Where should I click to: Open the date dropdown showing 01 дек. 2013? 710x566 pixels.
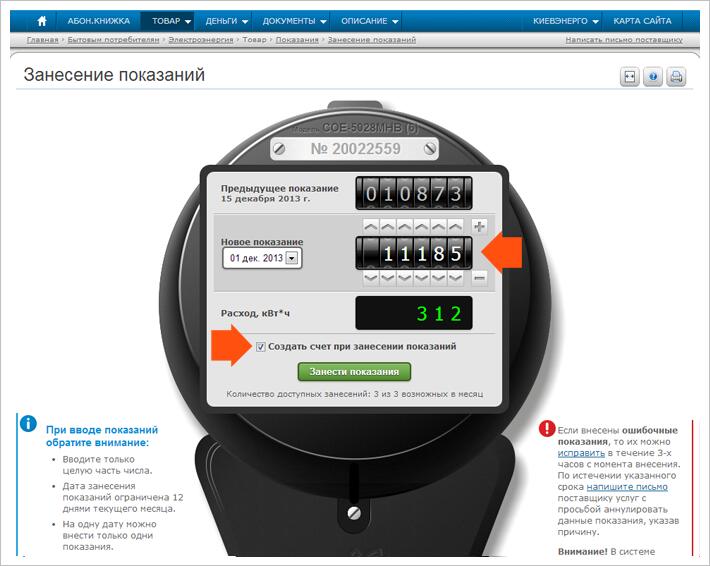pyautogui.click(x=292, y=258)
